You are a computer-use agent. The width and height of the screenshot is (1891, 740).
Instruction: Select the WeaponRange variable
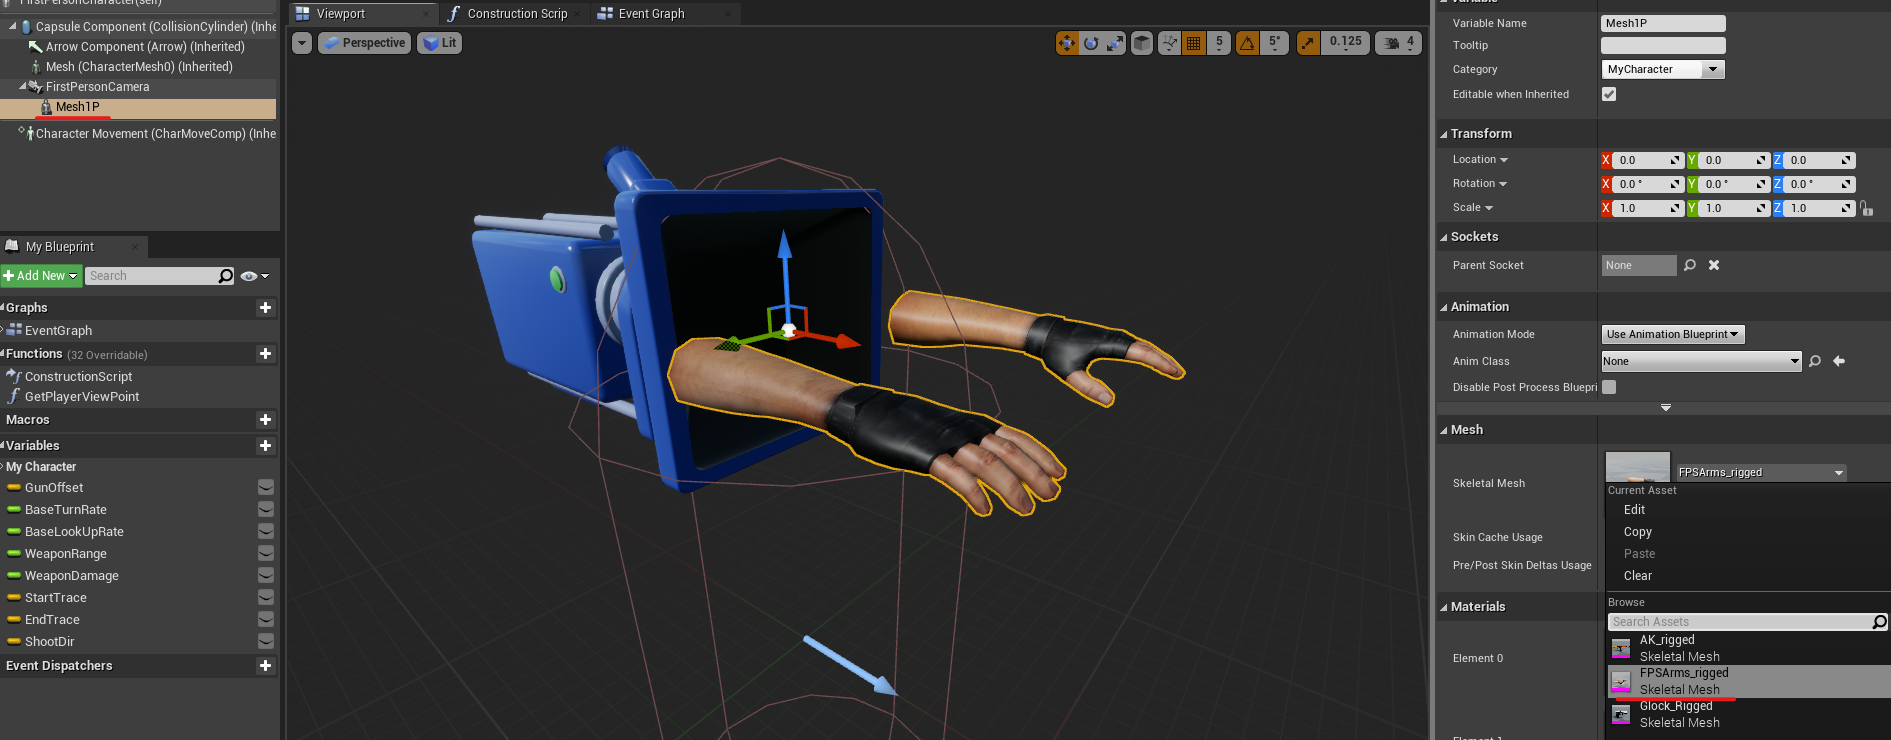coord(65,554)
